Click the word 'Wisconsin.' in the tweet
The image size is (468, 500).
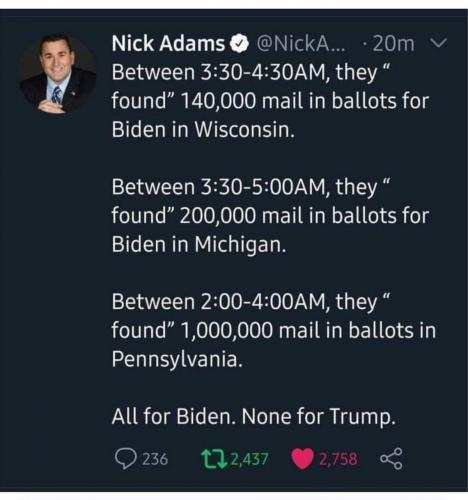click(245, 129)
